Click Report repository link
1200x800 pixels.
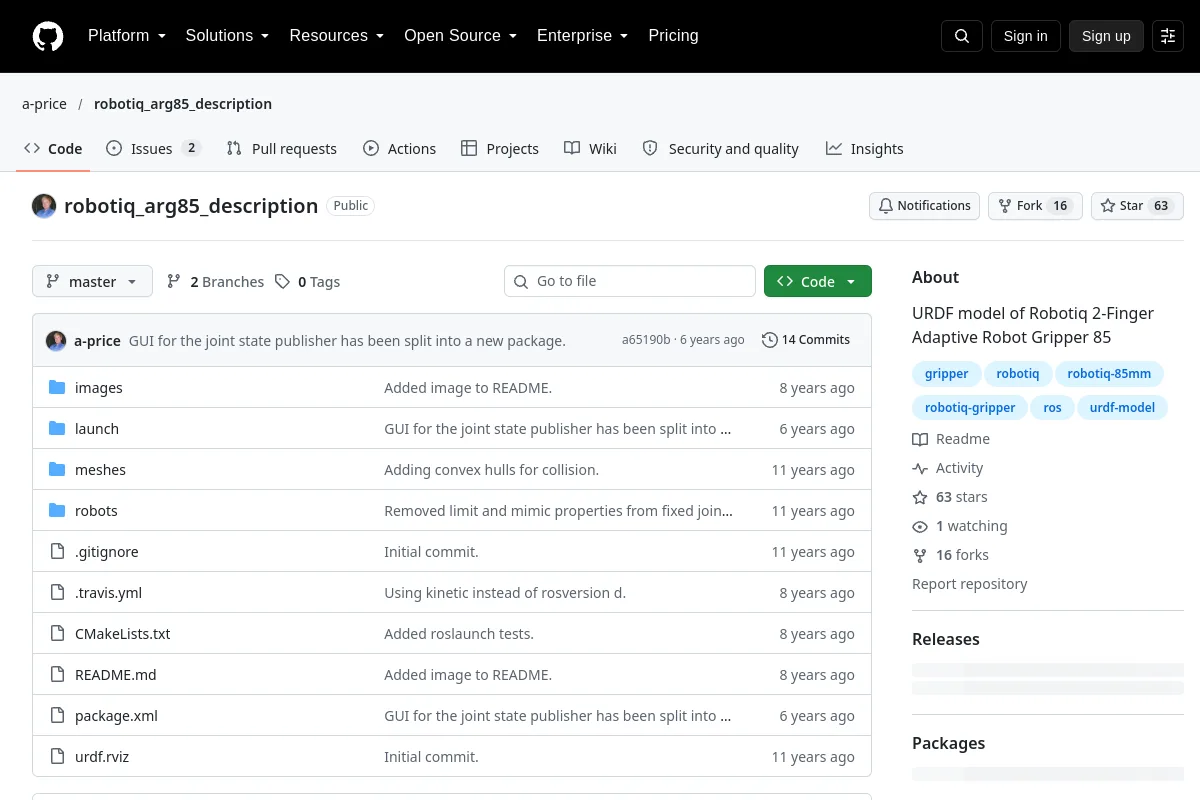(x=969, y=584)
